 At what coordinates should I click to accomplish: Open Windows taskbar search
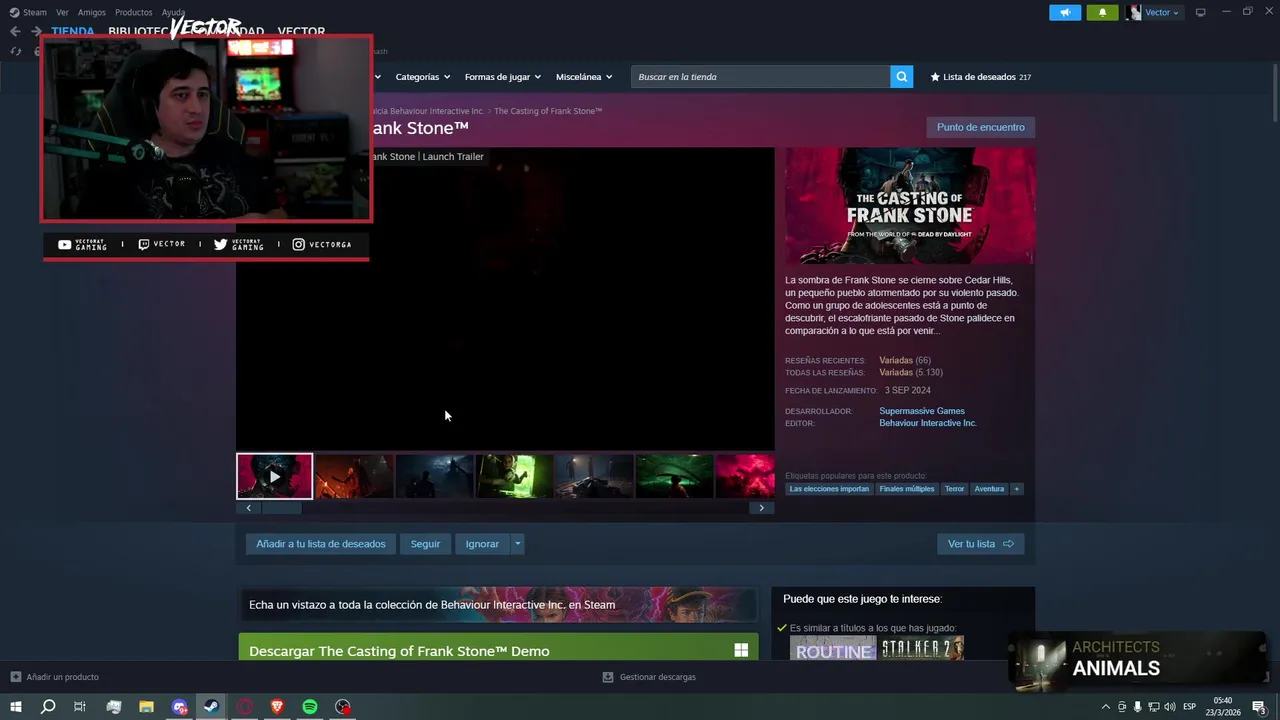(x=48, y=707)
